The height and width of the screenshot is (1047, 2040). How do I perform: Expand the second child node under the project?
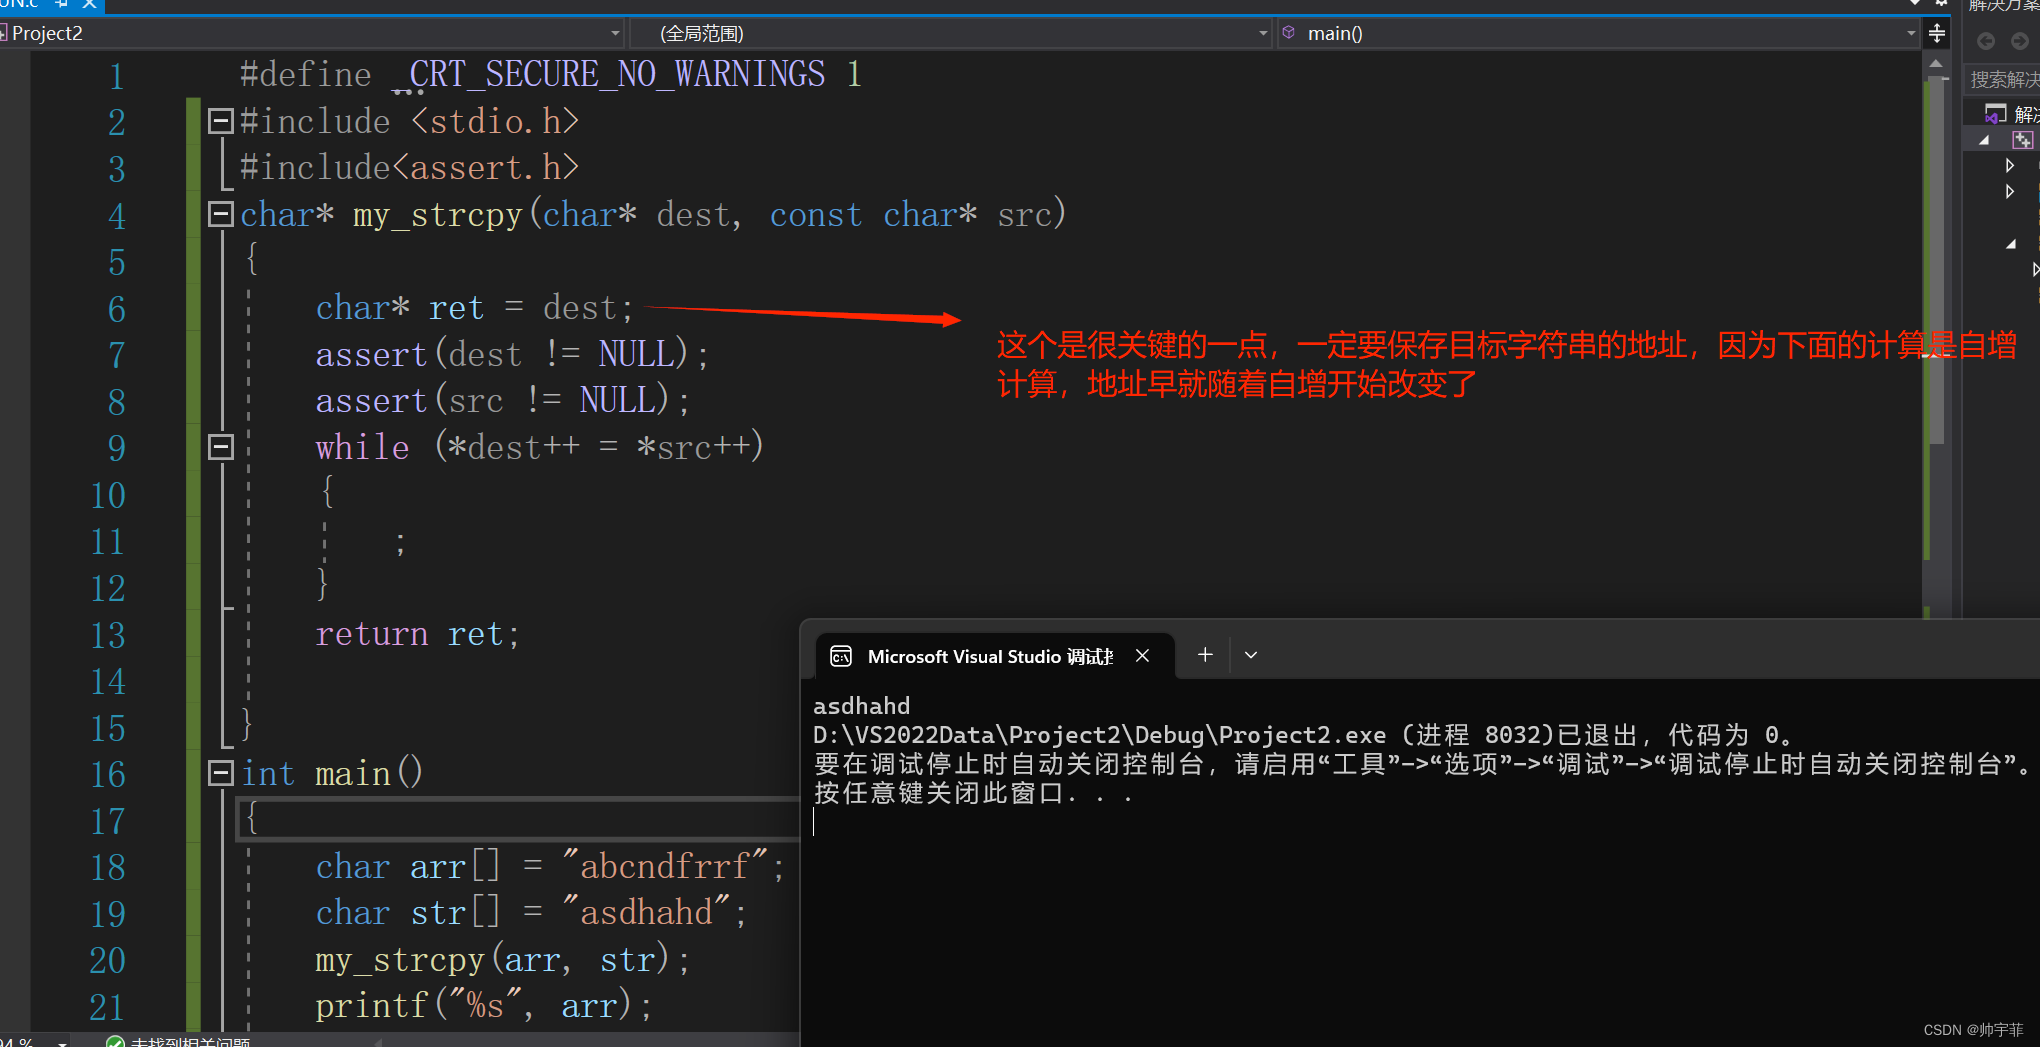pyautogui.click(x=2010, y=192)
